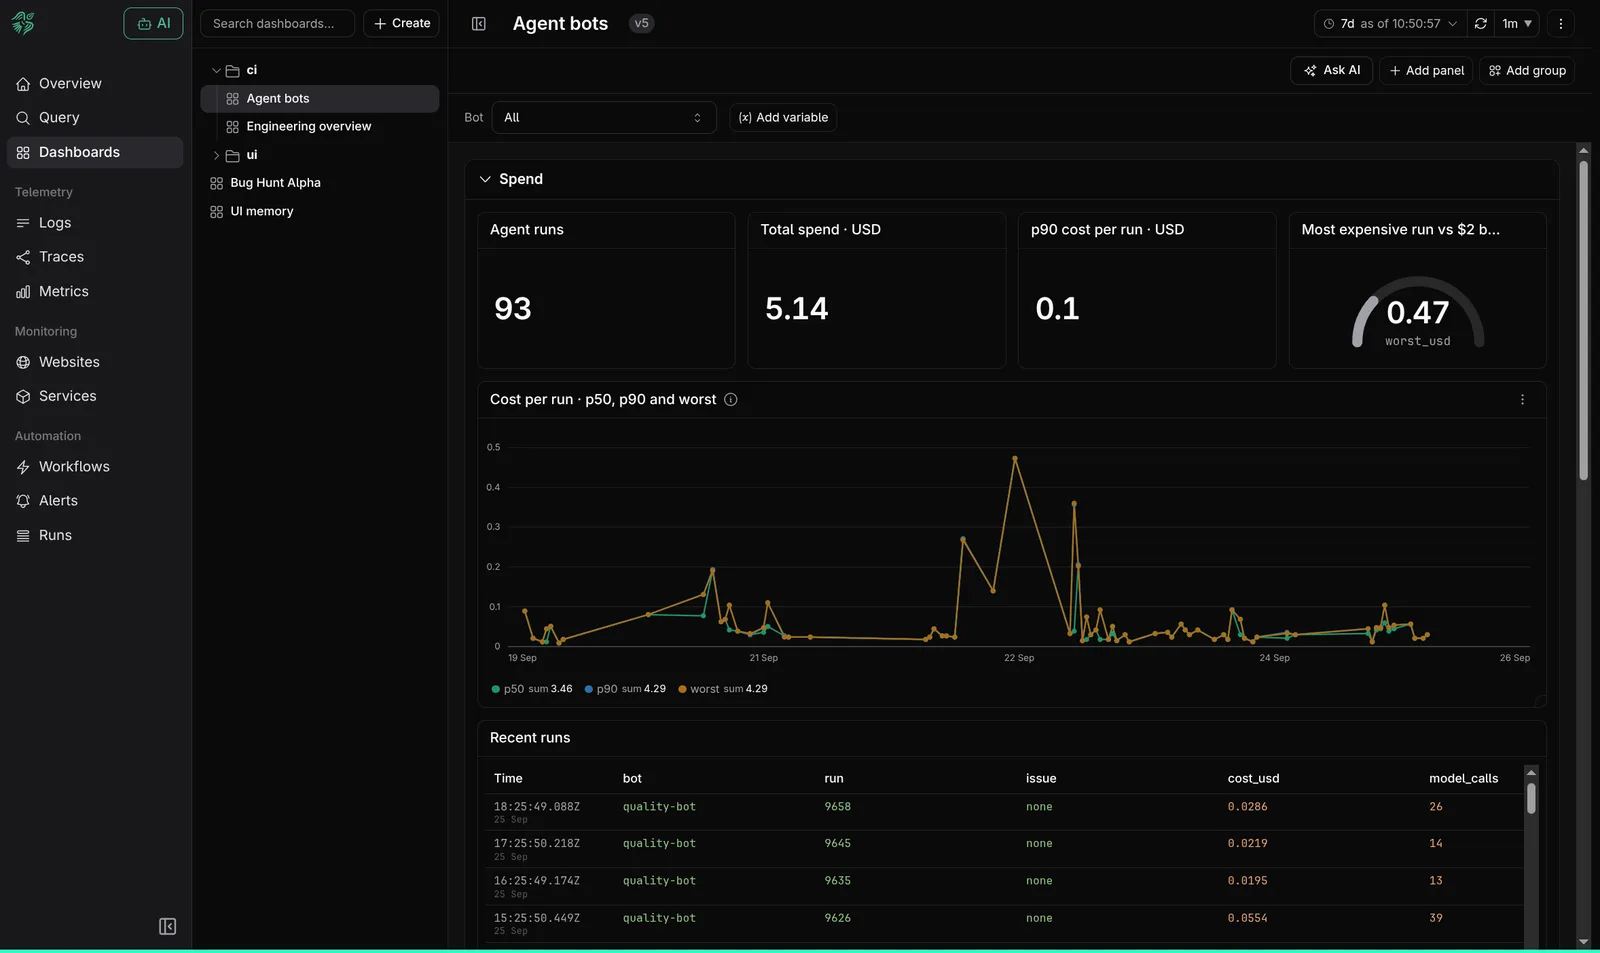This screenshot has height=953, width=1600.
Task: Click the v5 version badge
Action: [641, 23]
